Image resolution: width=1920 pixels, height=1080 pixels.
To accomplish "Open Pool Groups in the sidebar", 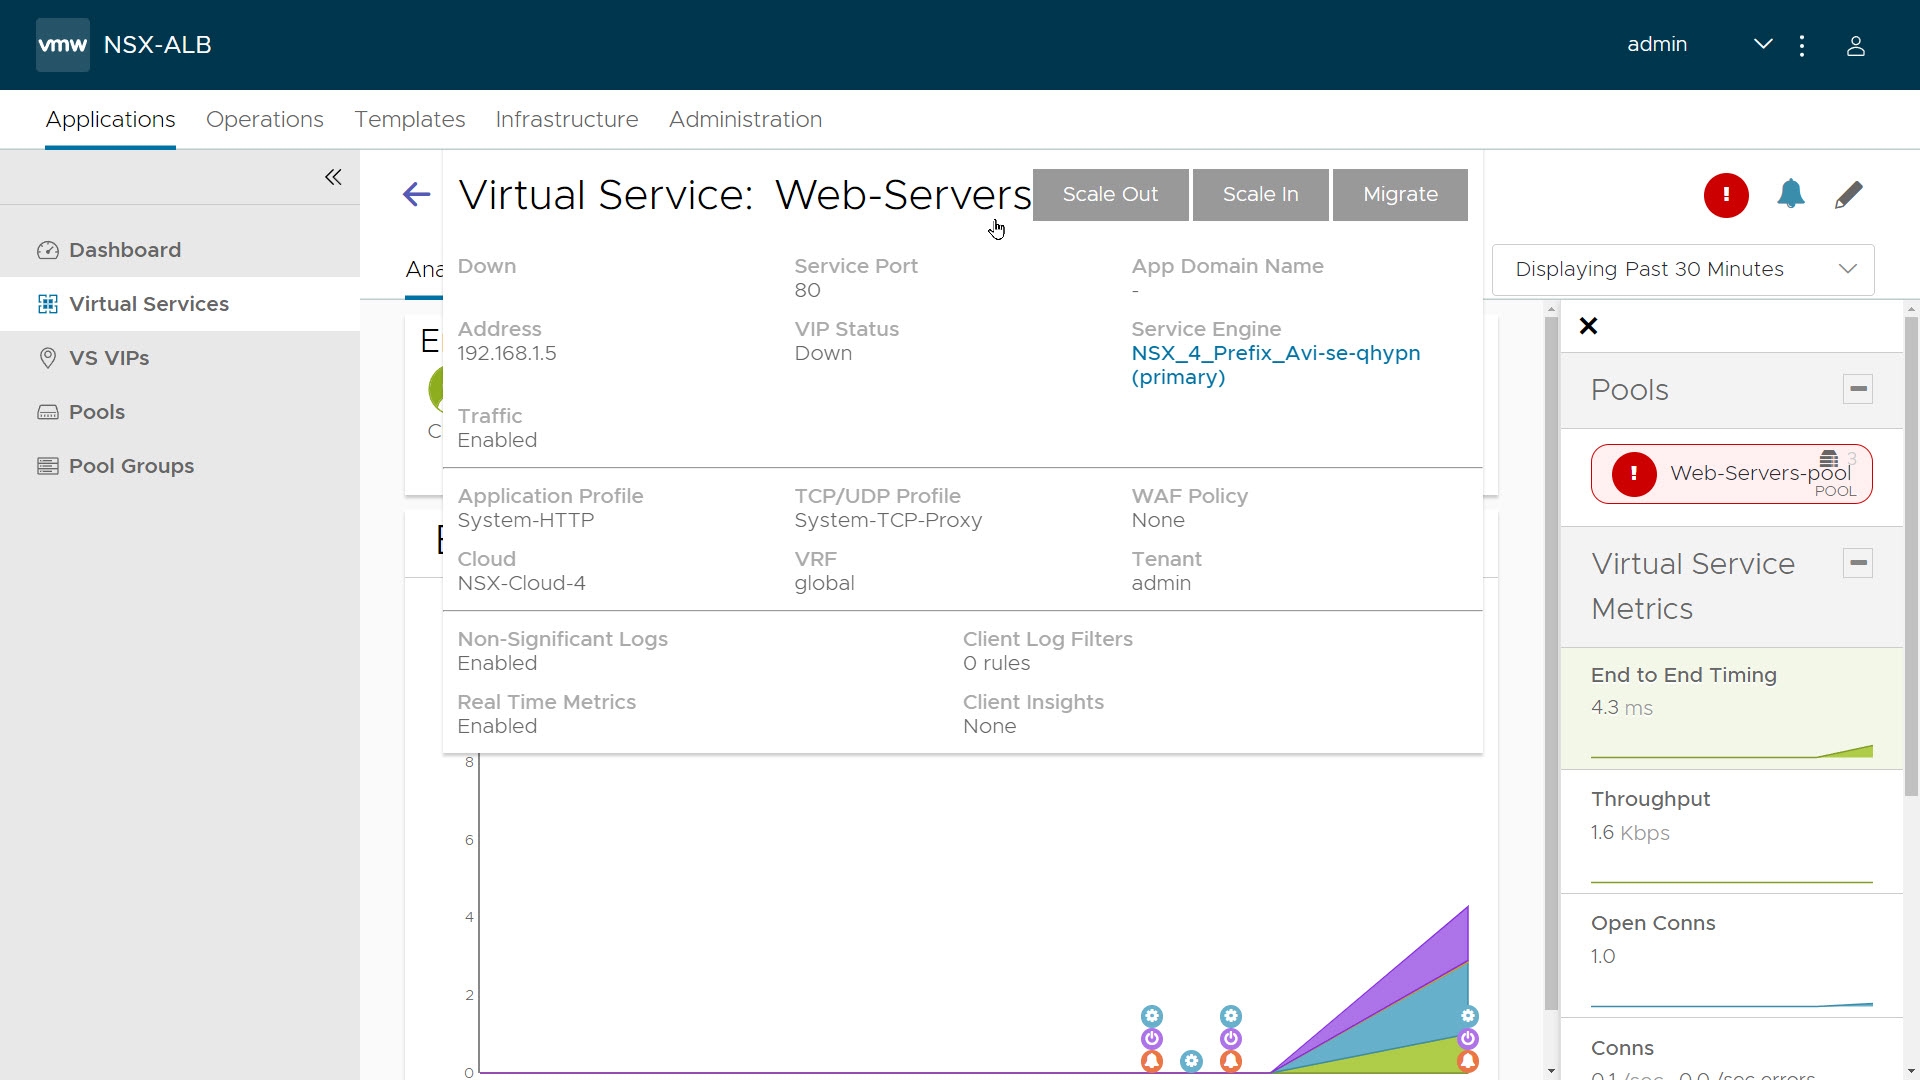I will coord(131,466).
